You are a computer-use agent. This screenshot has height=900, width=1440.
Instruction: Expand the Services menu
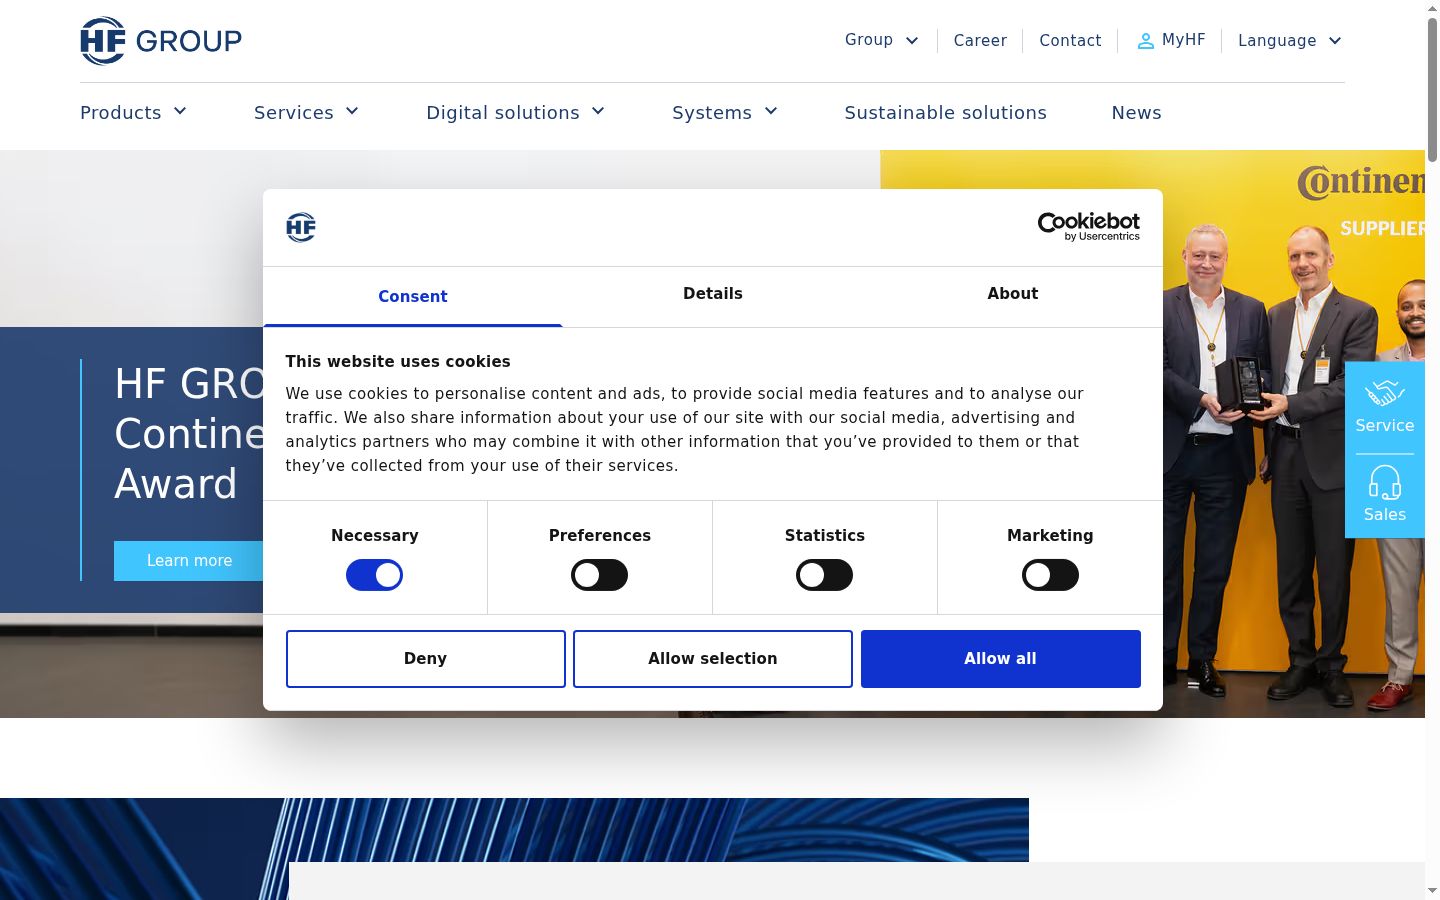tap(307, 112)
